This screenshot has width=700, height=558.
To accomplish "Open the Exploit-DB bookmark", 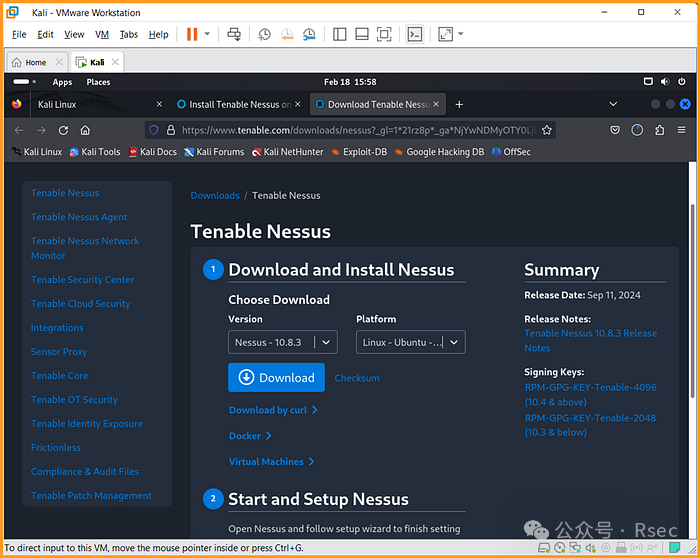I will click(360, 152).
